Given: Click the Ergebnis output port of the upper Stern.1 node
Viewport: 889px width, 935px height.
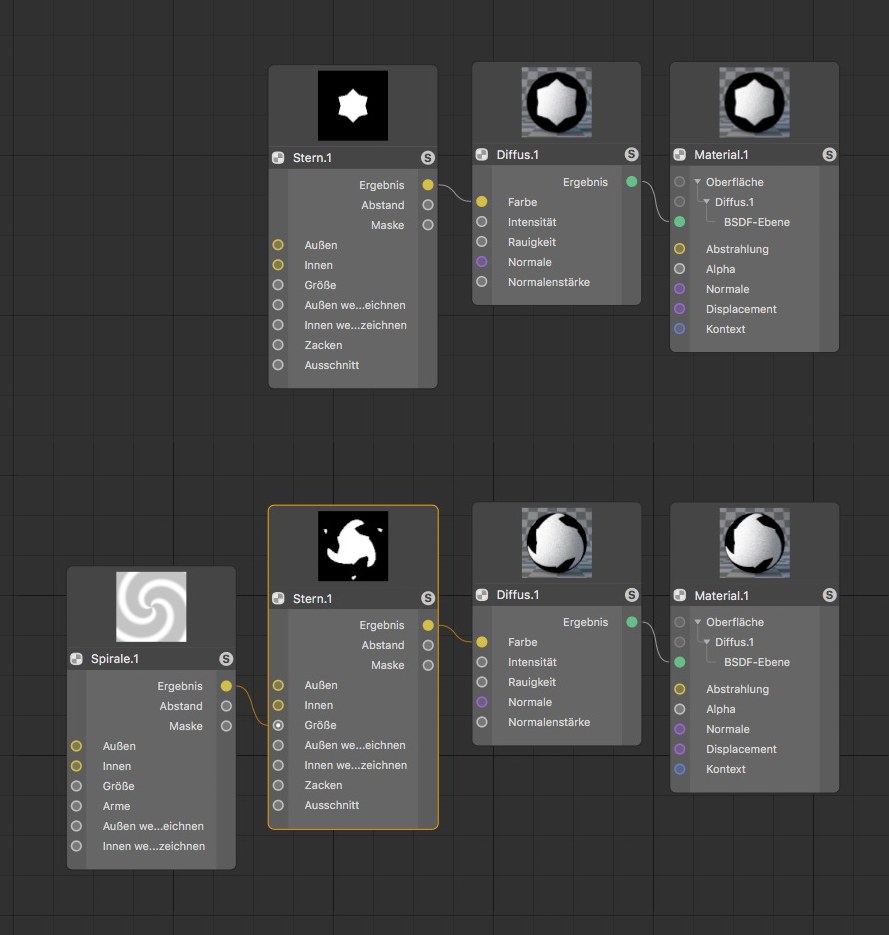Looking at the screenshot, I should point(428,185).
